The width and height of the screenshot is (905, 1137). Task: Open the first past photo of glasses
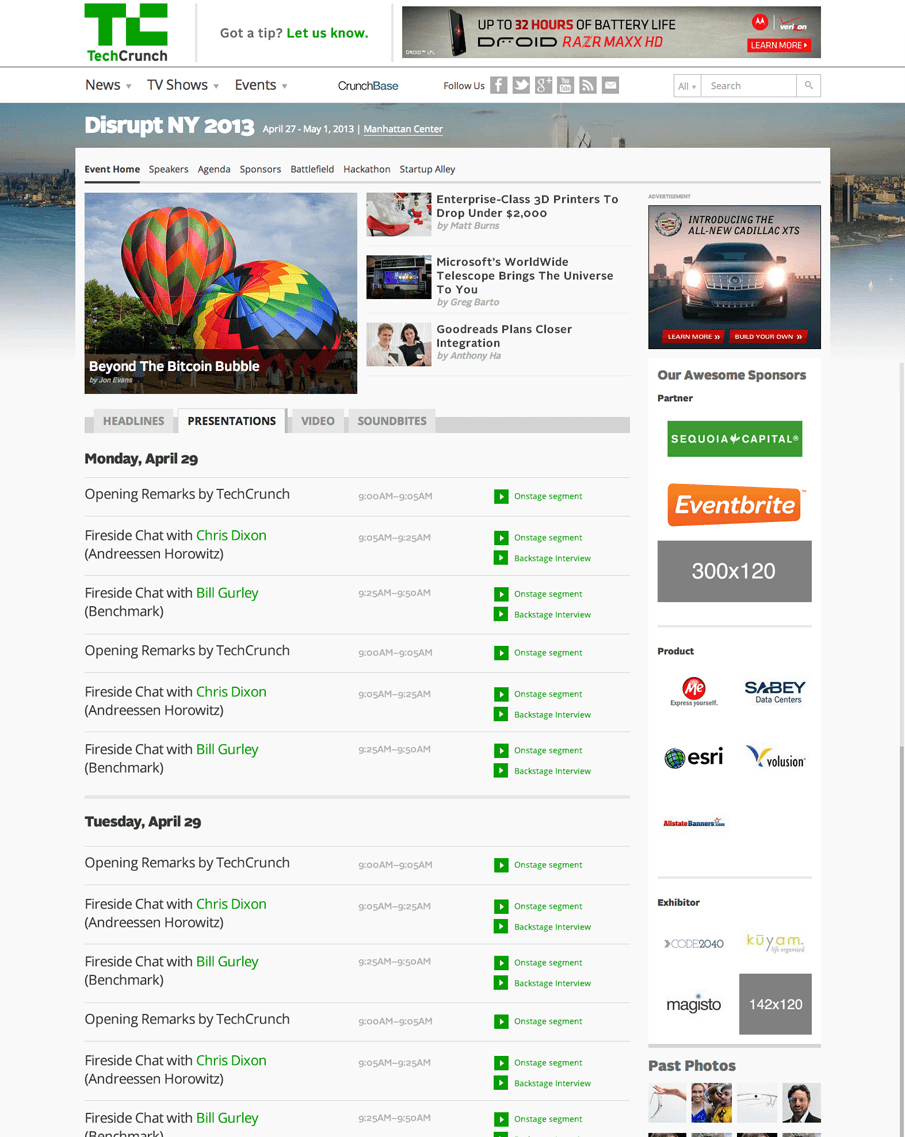(x=667, y=1103)
